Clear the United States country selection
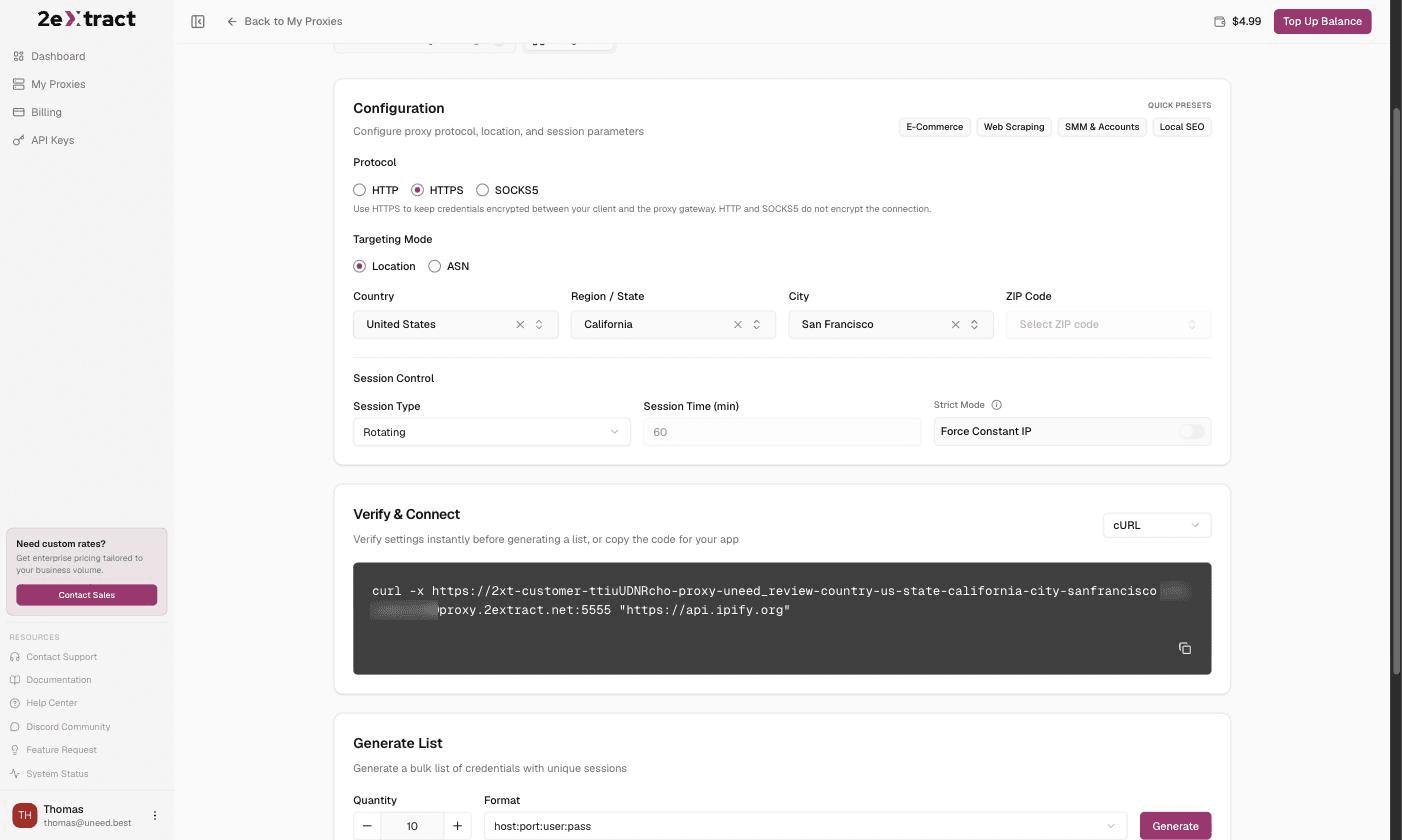Viewport: 1402px width, 840px height. [520, 324]
